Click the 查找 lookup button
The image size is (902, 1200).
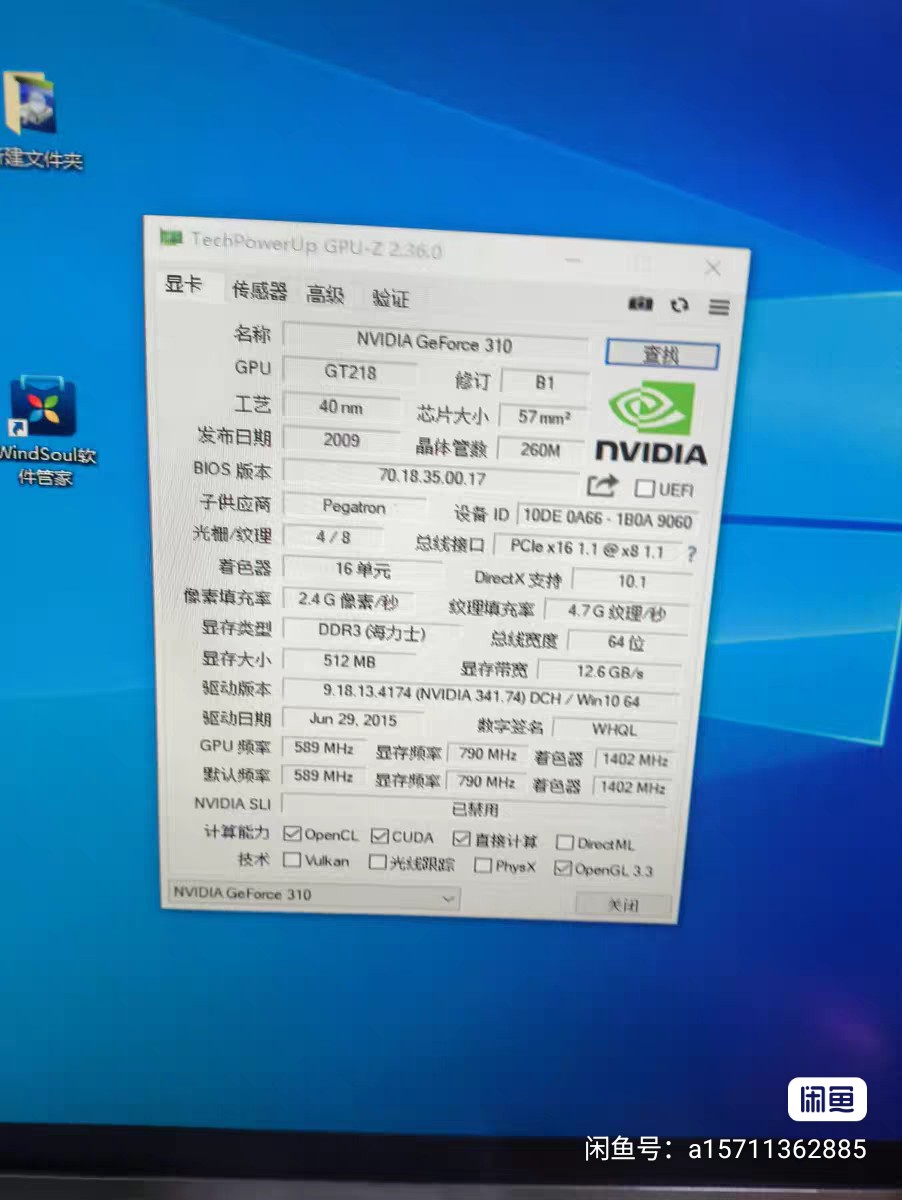coord(661,355)
